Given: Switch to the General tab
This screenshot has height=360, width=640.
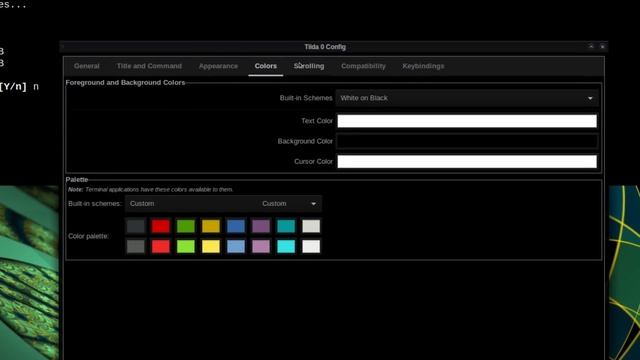Looking at the screenshot, I should click(87, 66).
